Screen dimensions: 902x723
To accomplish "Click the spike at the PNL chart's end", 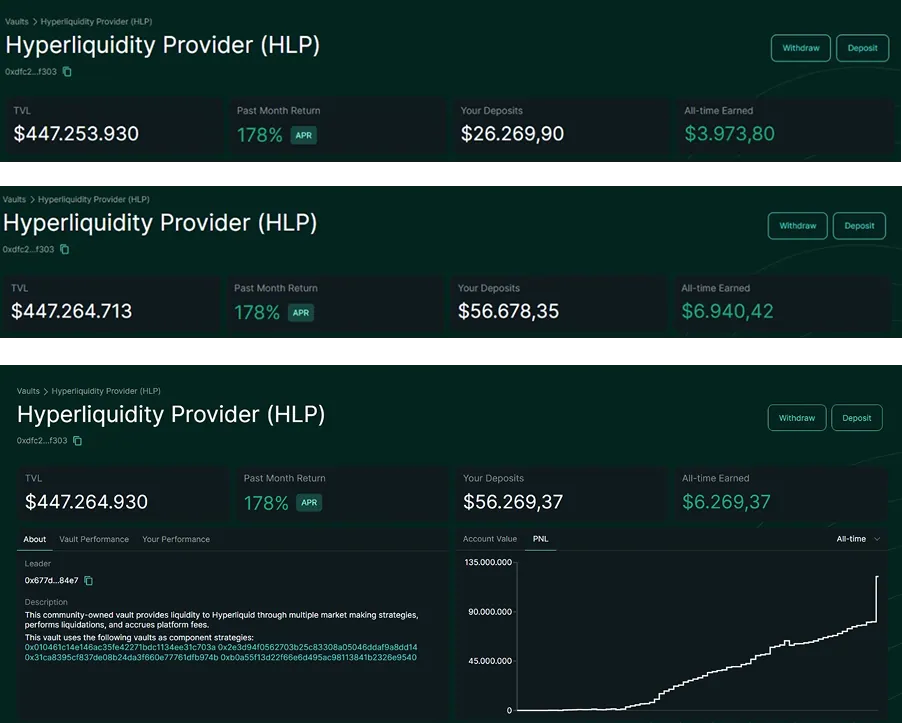I will 877,590.
